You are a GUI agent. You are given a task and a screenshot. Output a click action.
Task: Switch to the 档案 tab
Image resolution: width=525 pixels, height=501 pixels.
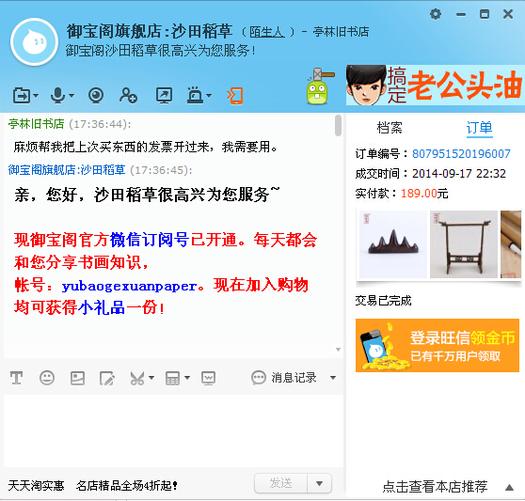point(389,128)
